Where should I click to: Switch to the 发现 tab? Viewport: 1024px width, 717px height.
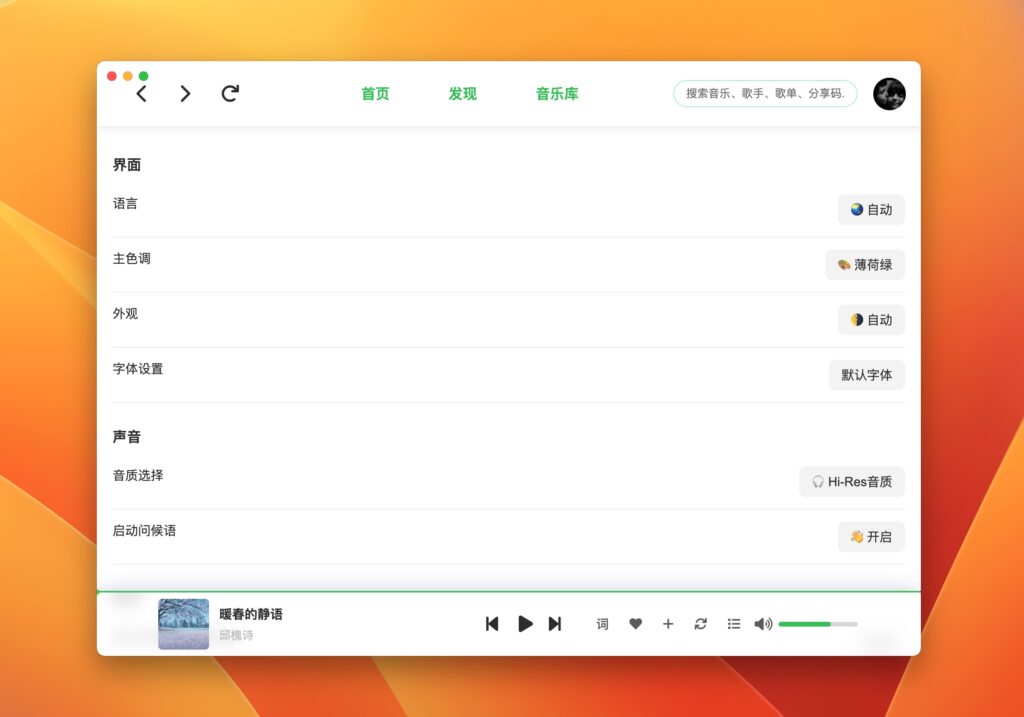461,93
